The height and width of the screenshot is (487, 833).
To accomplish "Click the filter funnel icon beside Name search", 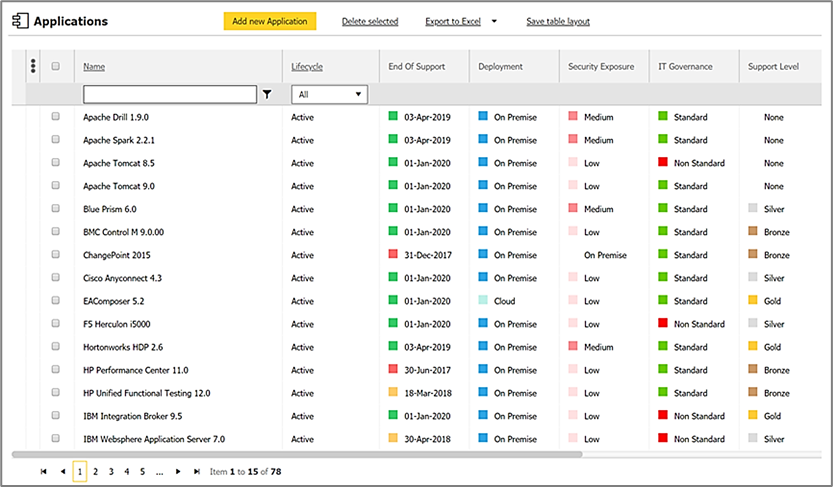I will tap(267, 94).
